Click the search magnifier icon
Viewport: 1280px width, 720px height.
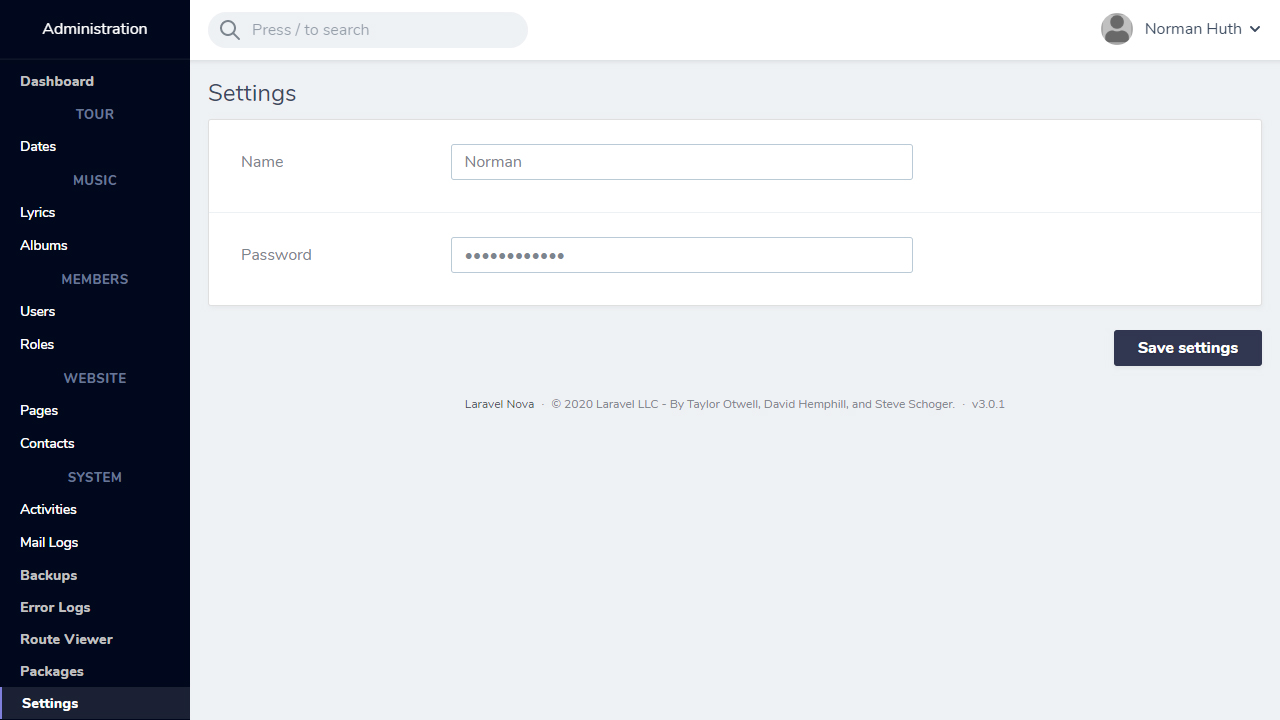point(230,30)
